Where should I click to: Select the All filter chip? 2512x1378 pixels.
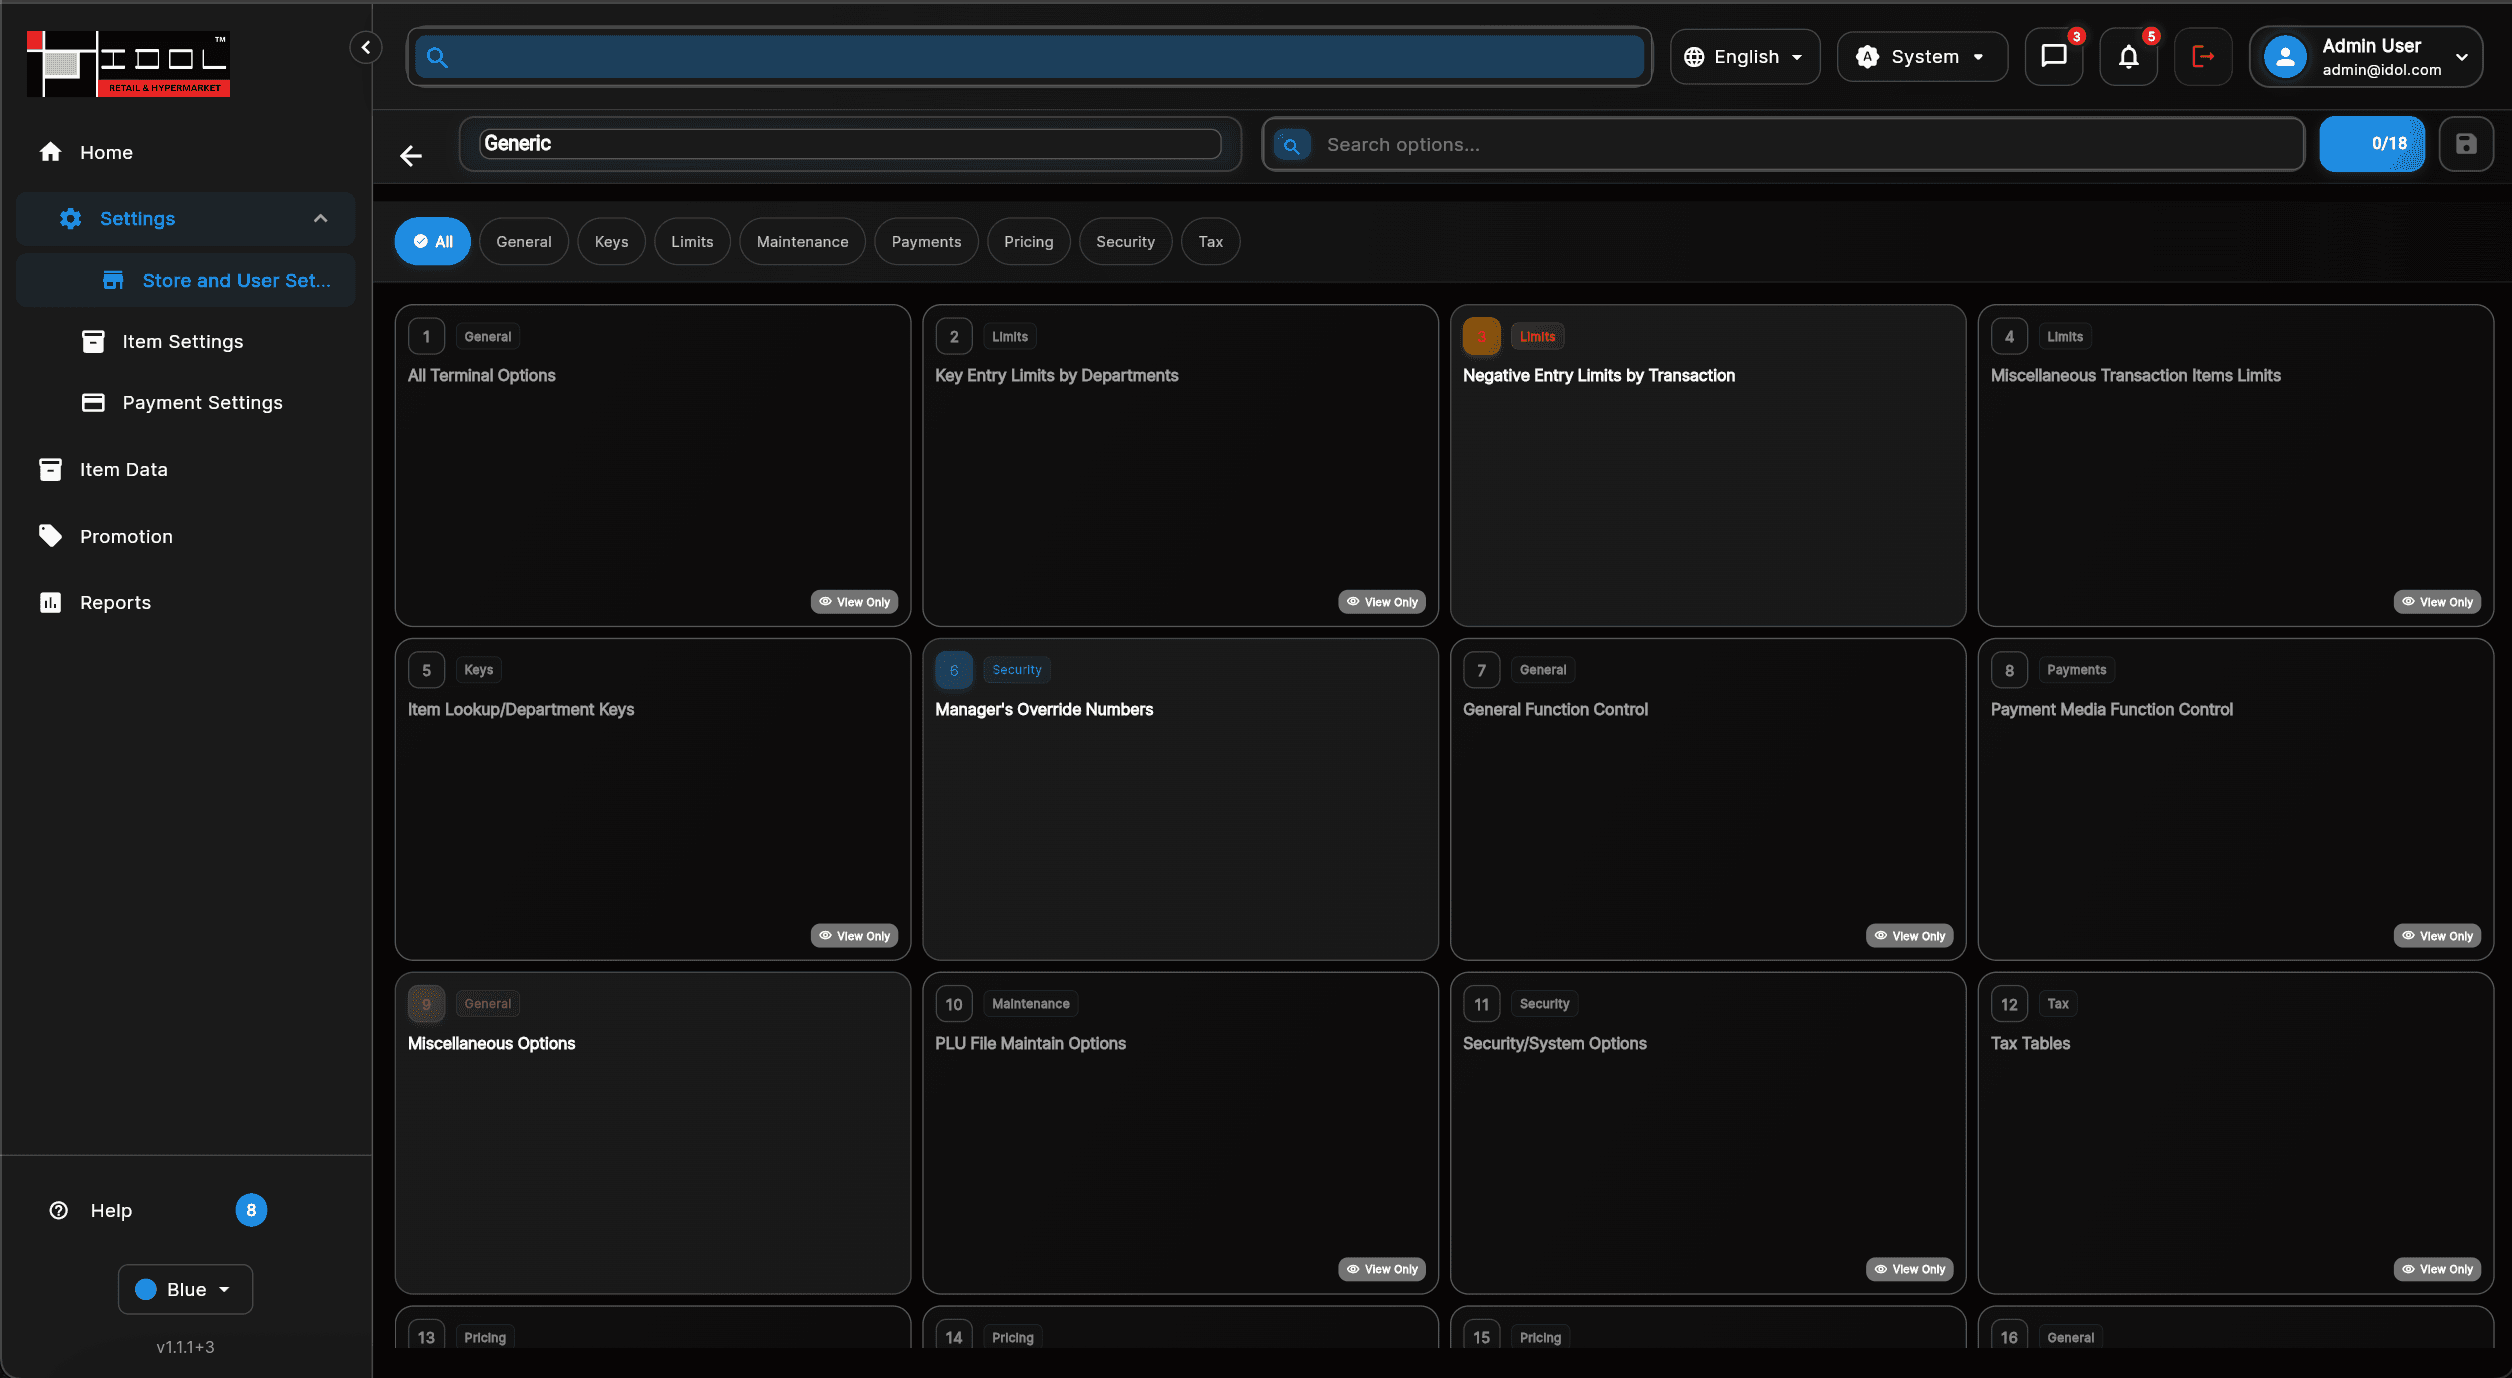click(432, 241)
